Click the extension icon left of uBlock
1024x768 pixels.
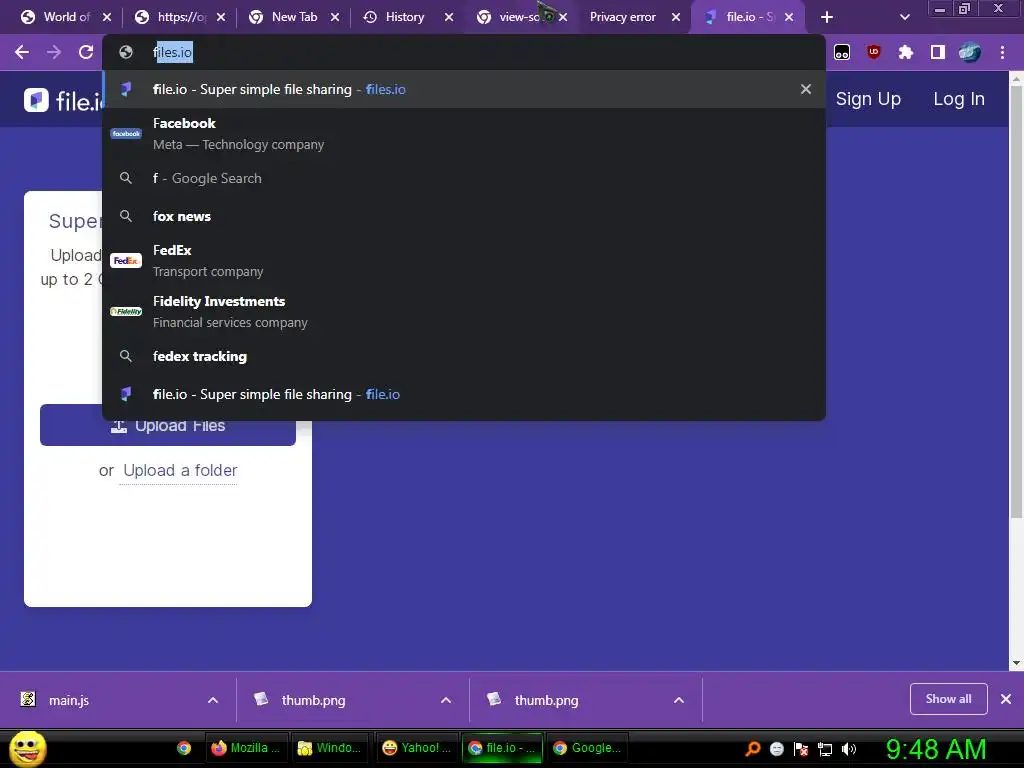[842, 52]
